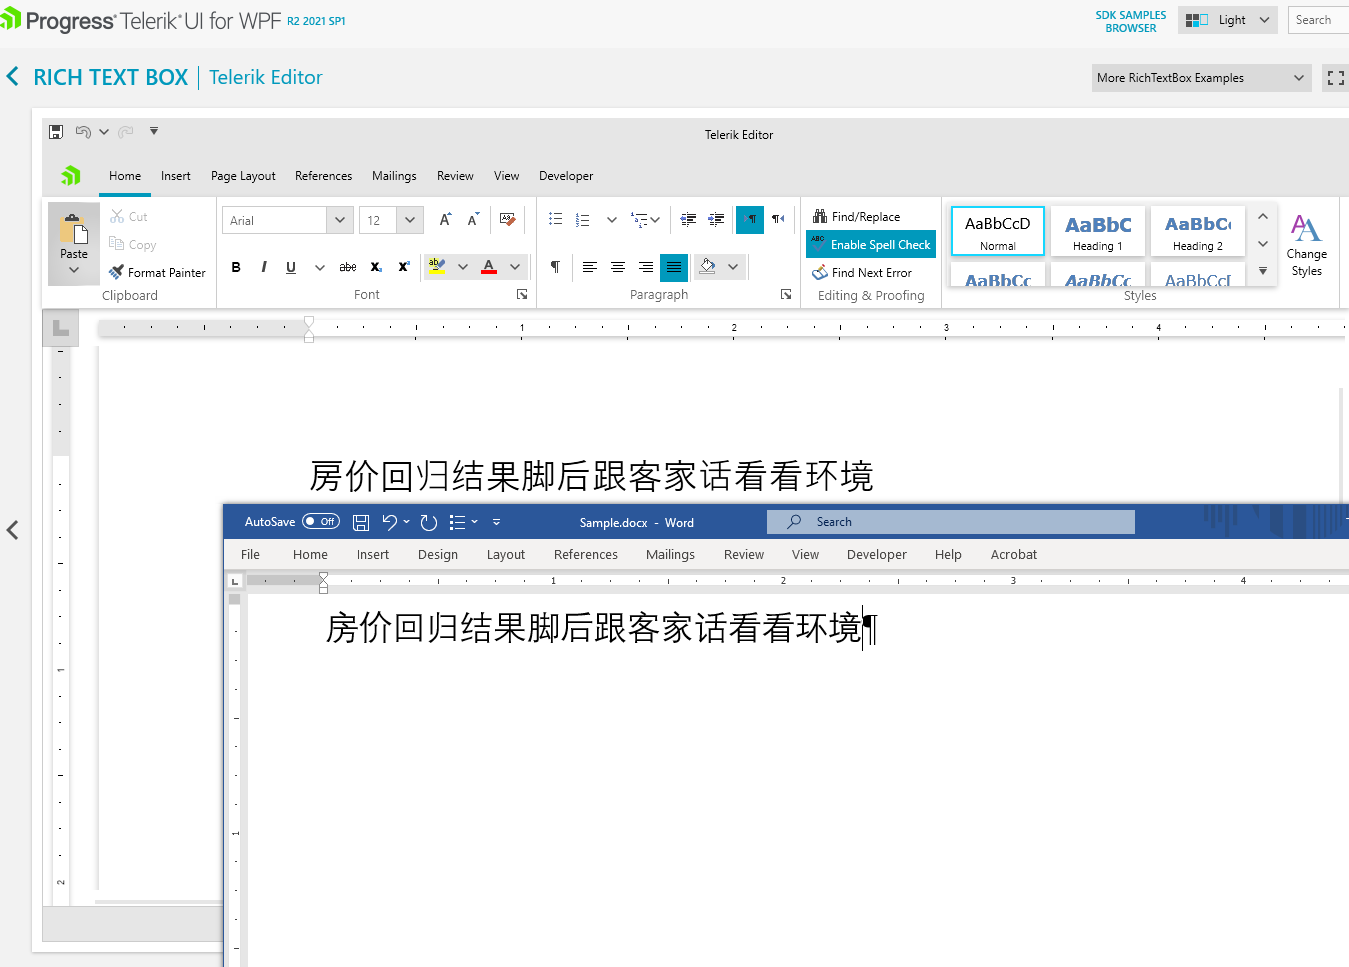This screenshot has height=967, width=1349.
Task: Click the Change Styles icon
Action: coord(1306,229)
